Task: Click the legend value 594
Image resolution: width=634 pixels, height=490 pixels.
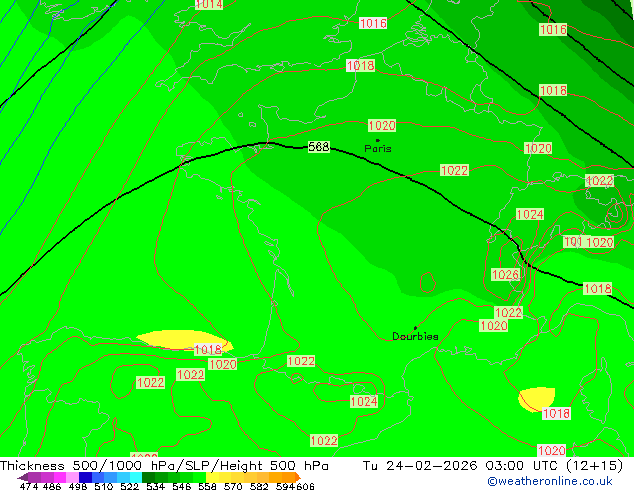Action: click(x=285, y=486)
